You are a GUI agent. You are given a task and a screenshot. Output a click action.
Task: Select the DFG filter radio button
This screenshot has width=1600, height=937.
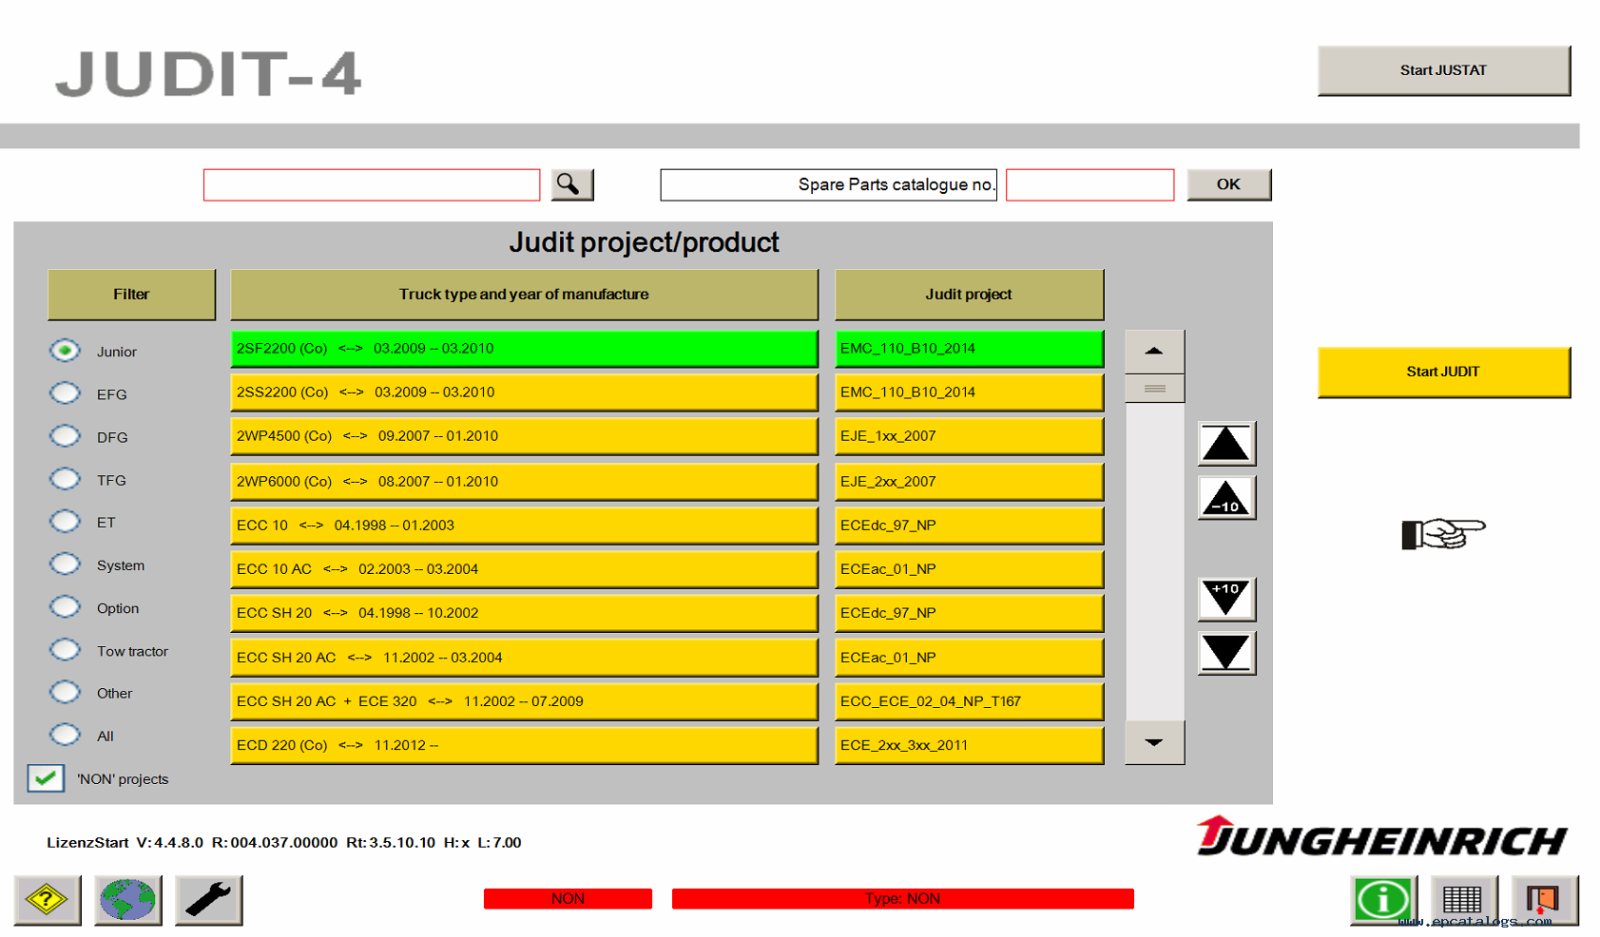(65, 437)
